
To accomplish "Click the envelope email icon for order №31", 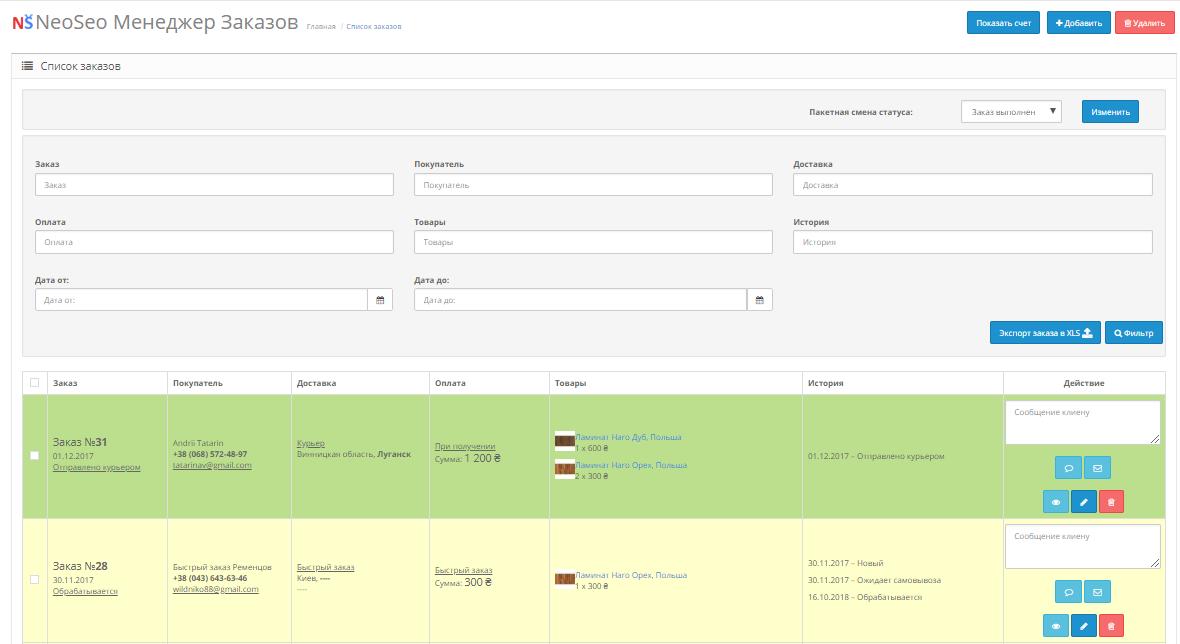I will tap(1097, 467).
